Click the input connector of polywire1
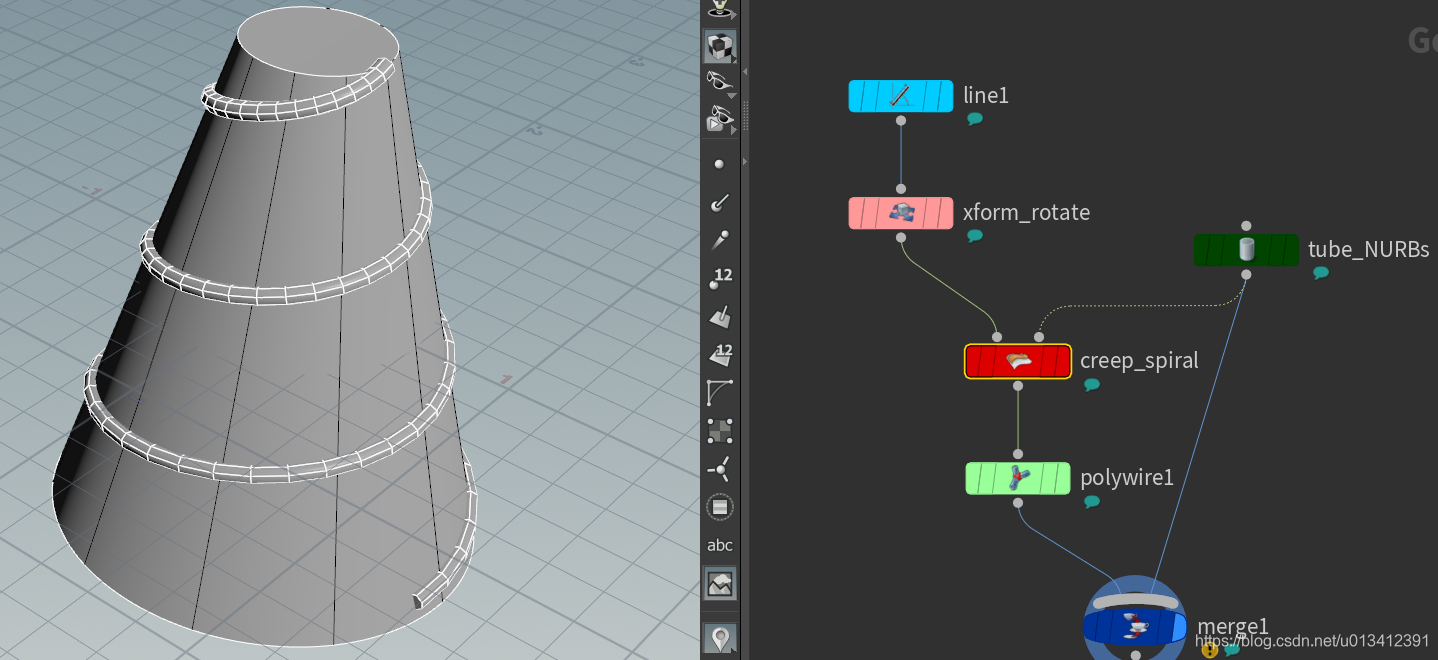Image resolution: width=1438 pixels, height=660 pixels. [x=1018, y=454]
